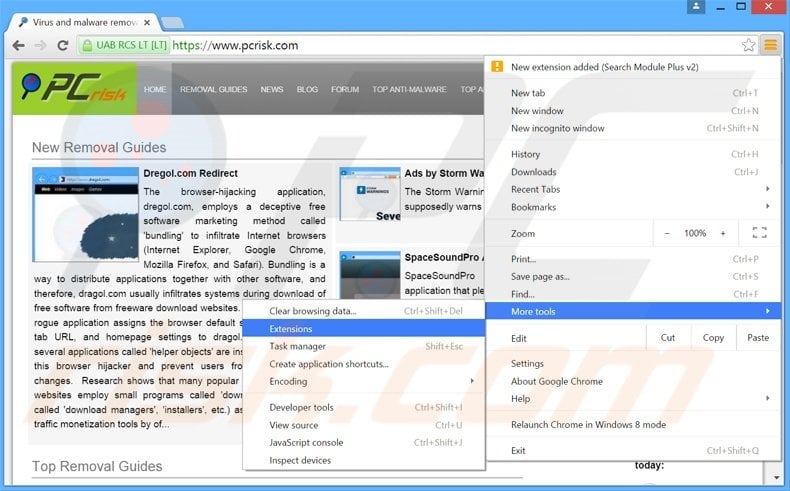This screenshot has width=790, height=491.
Task: Expand the Recent Tabs submenu arrow
Action: coord(767,189)
